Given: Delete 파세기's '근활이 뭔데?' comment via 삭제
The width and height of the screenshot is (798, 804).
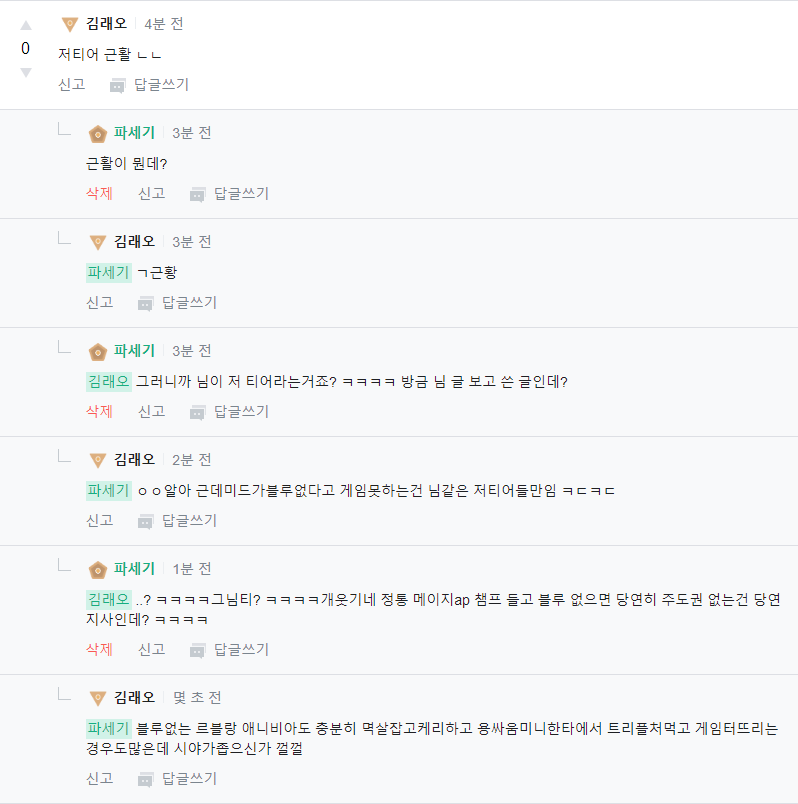Looking at the screenshot, I should tap(98, 193).
